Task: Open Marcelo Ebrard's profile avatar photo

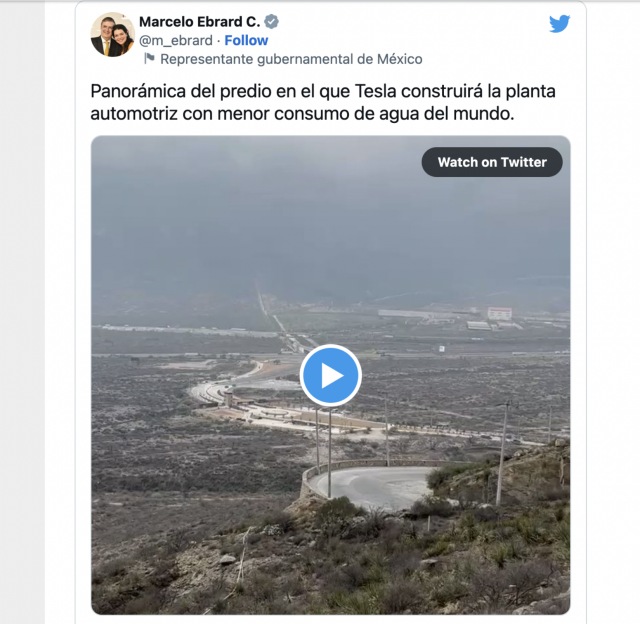Action: coord(113,34)
